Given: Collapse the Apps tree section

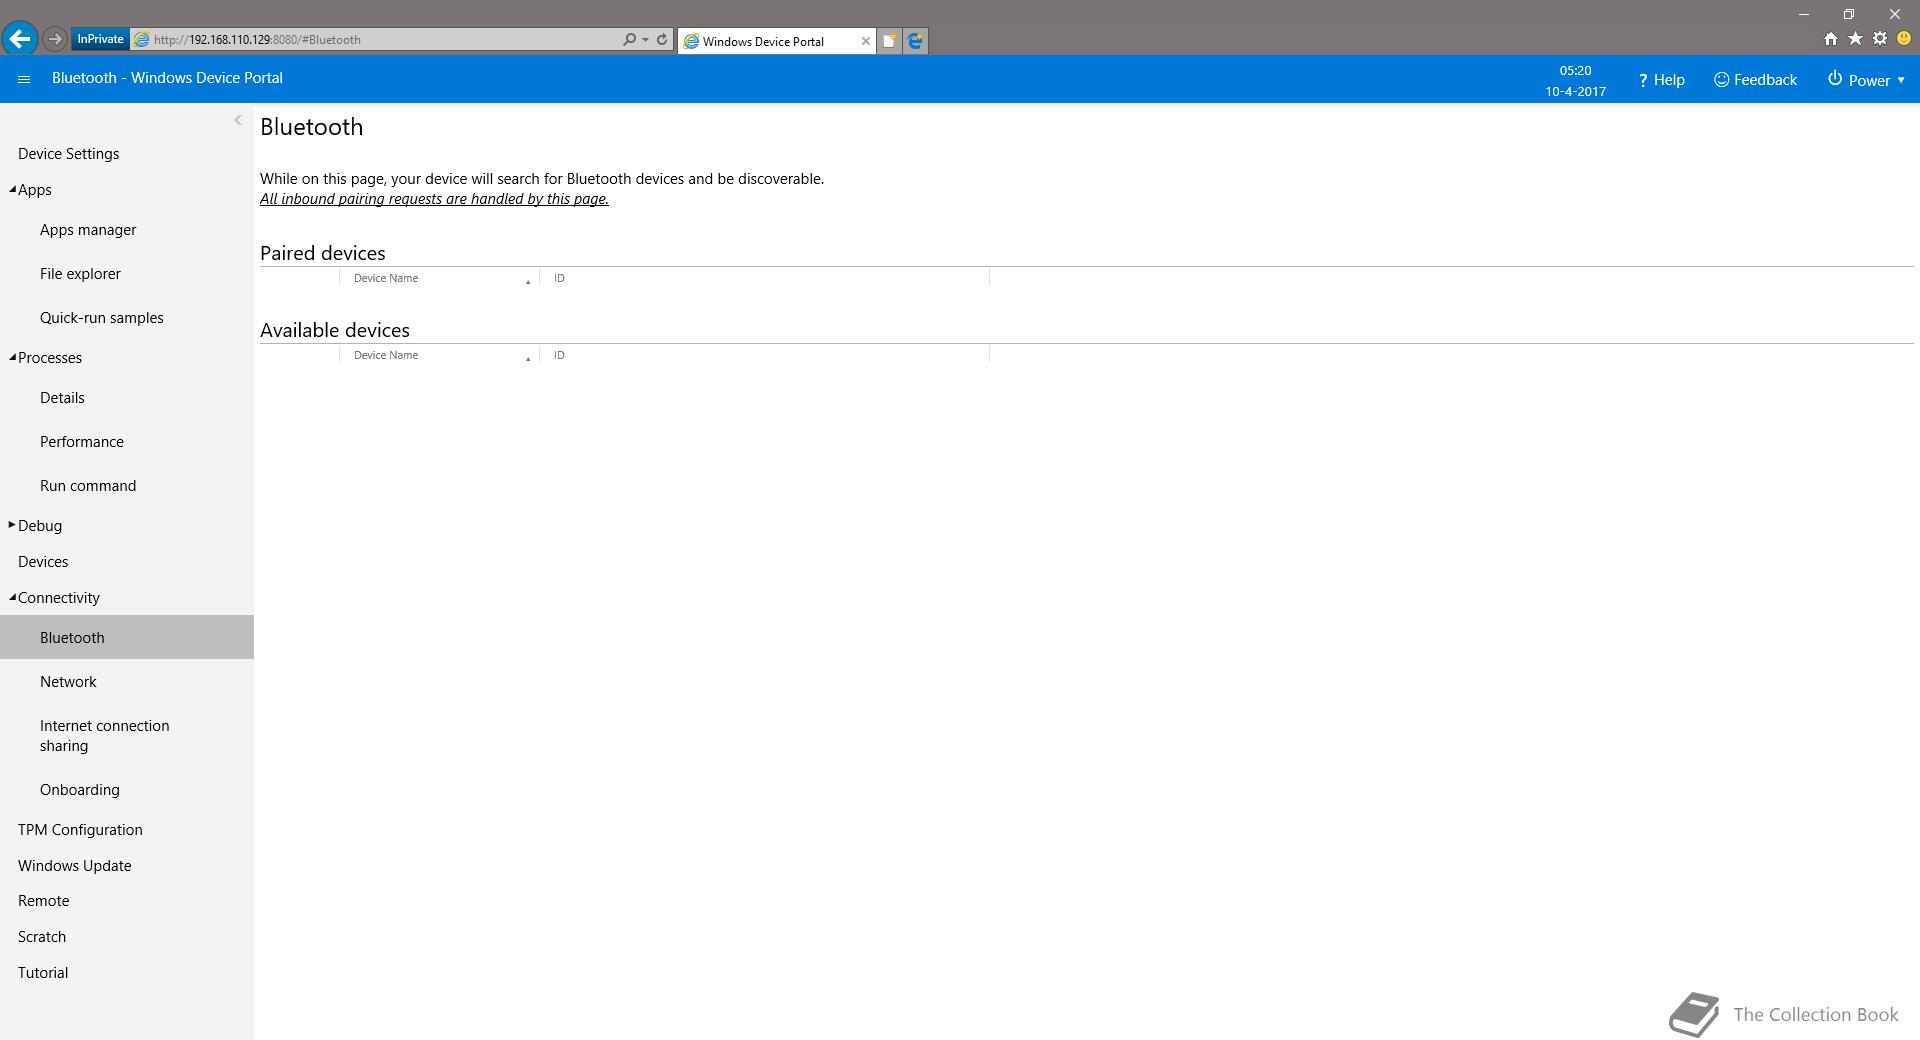Looking at the screenshot, I should coord(13,190).
